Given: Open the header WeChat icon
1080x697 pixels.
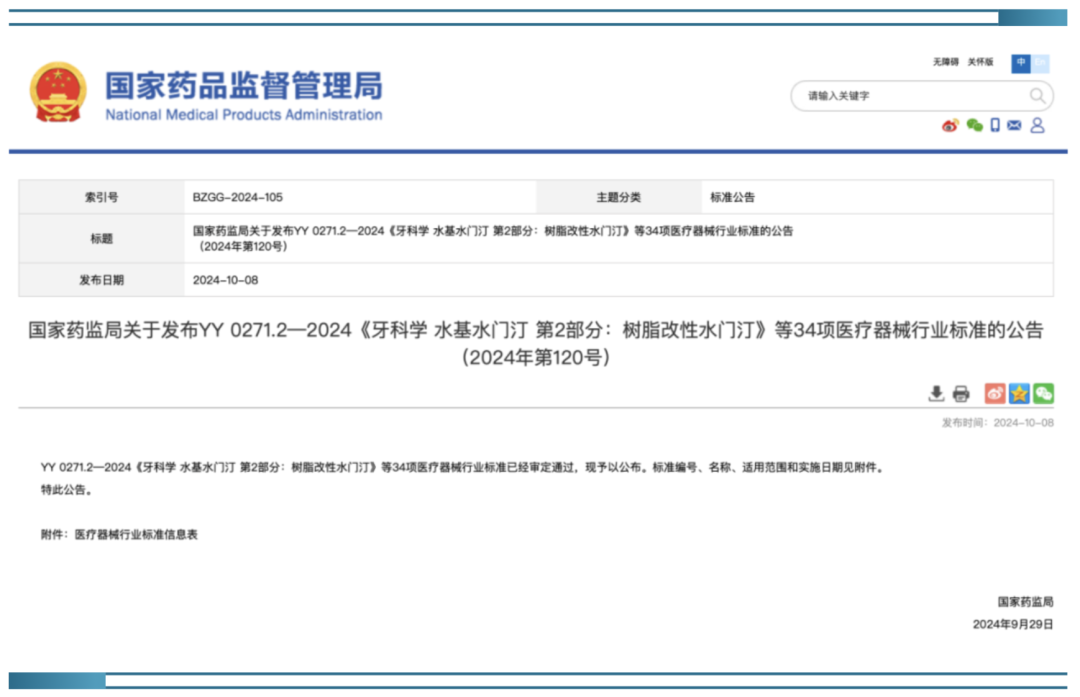Looking at the screenshot, I should [x=974, y=125].
